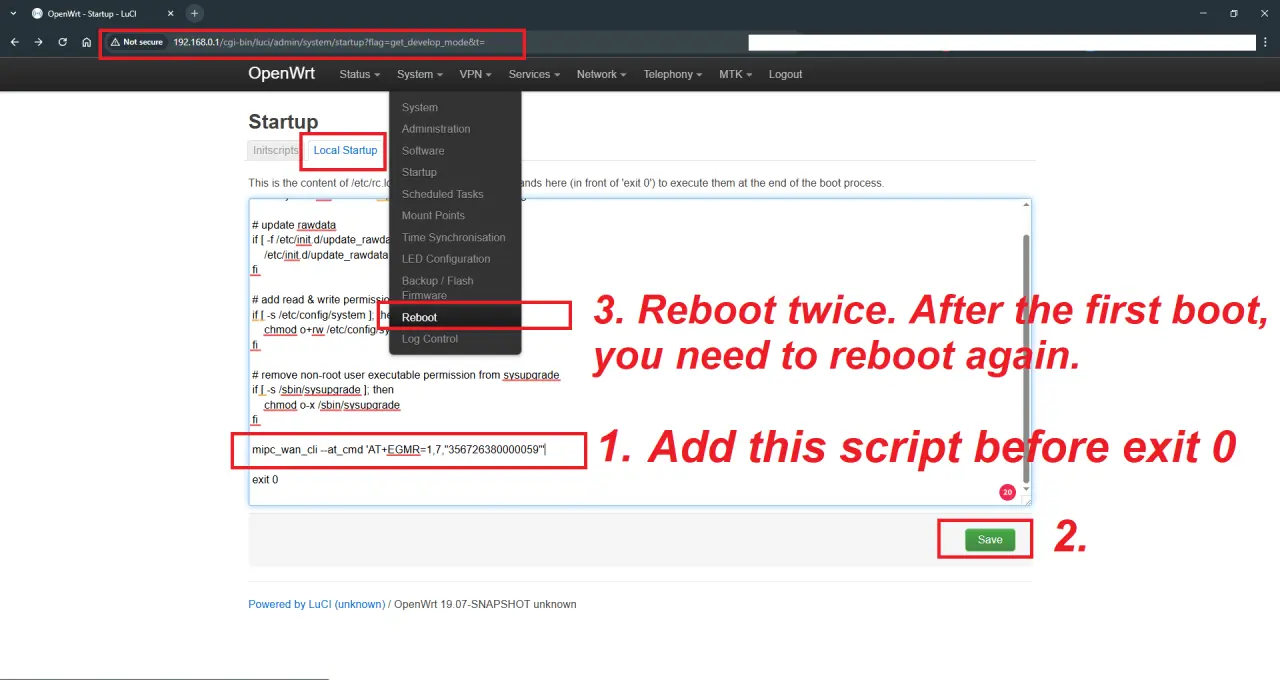Click the 'chmod o-x /sbin/sysupgrade' line

[x=332, y=406]
